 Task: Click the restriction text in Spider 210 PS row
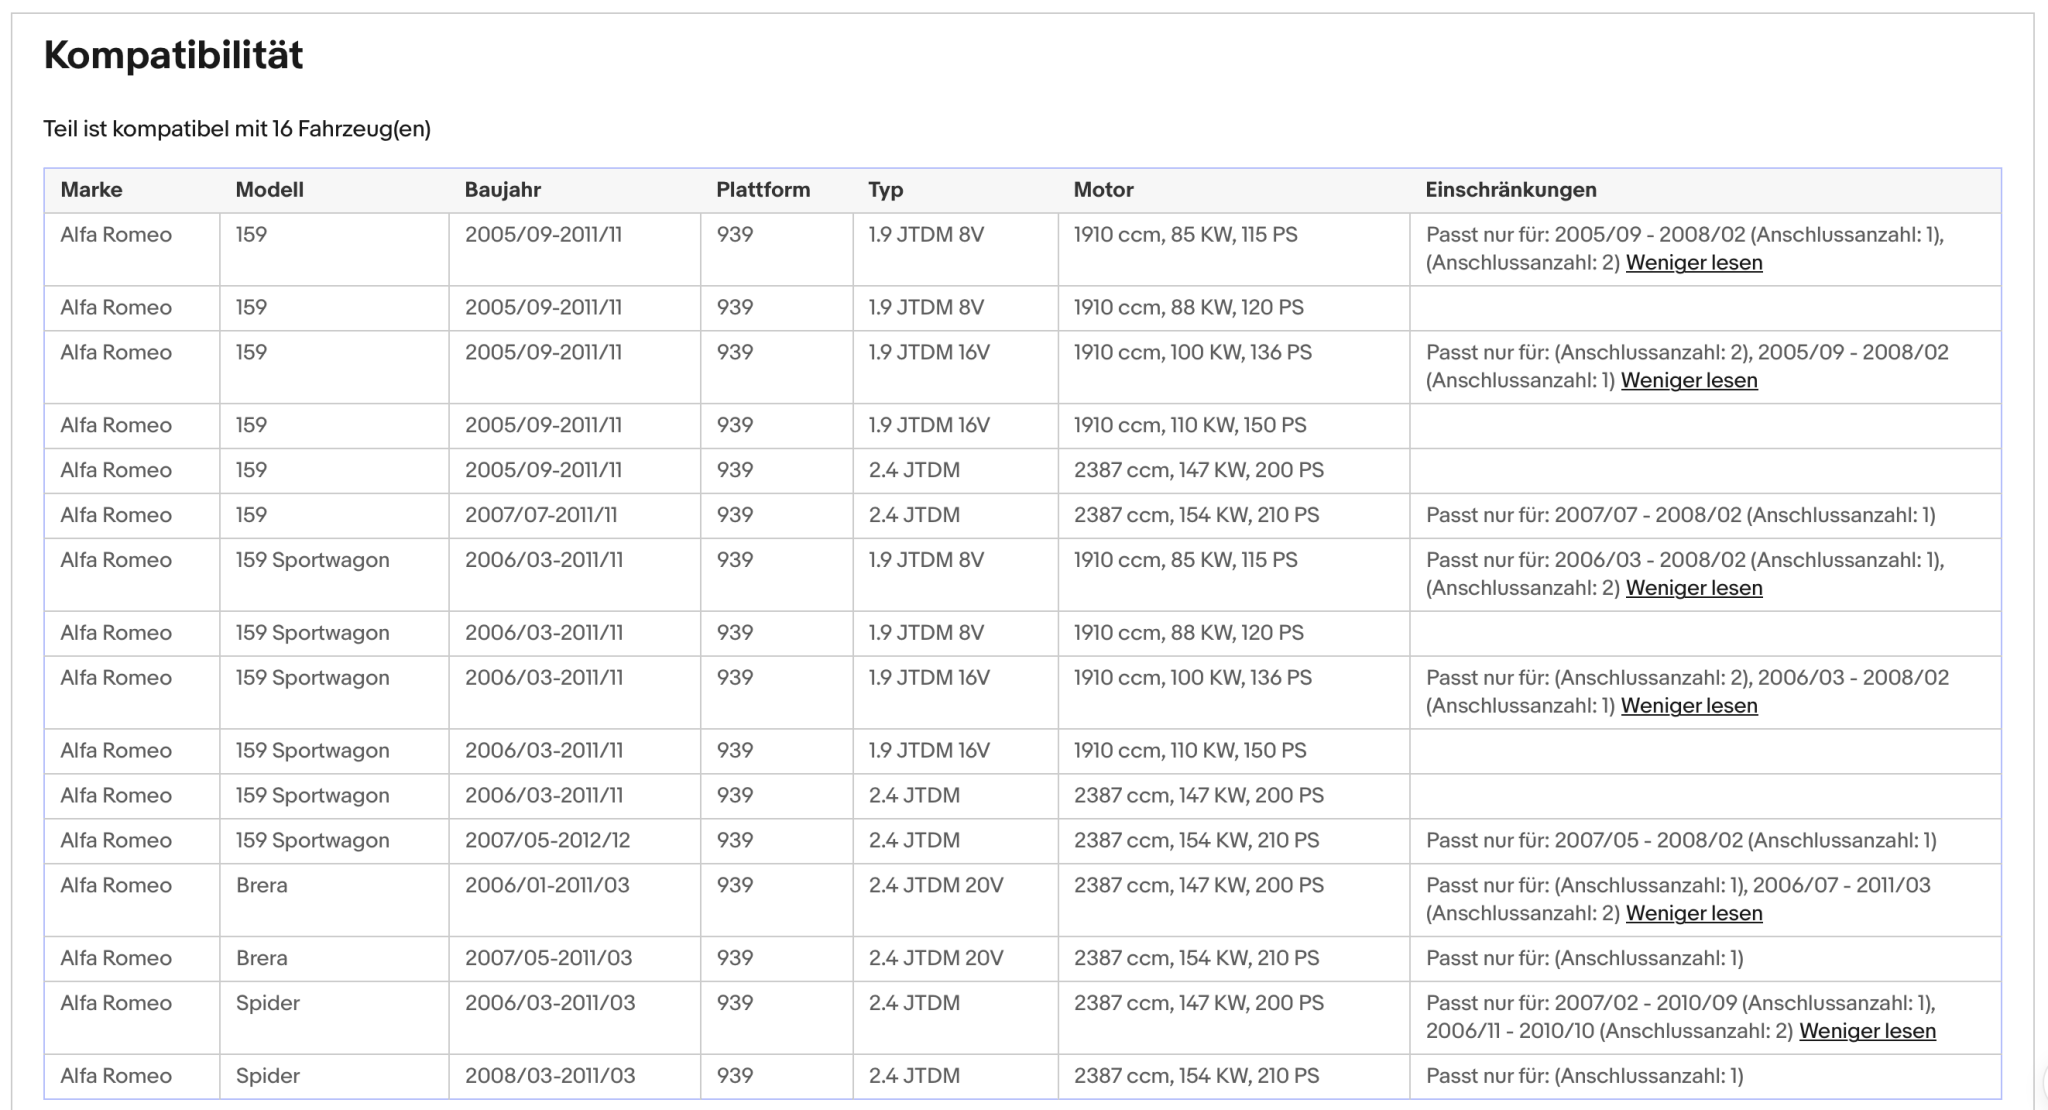tap(1584, 1076)
